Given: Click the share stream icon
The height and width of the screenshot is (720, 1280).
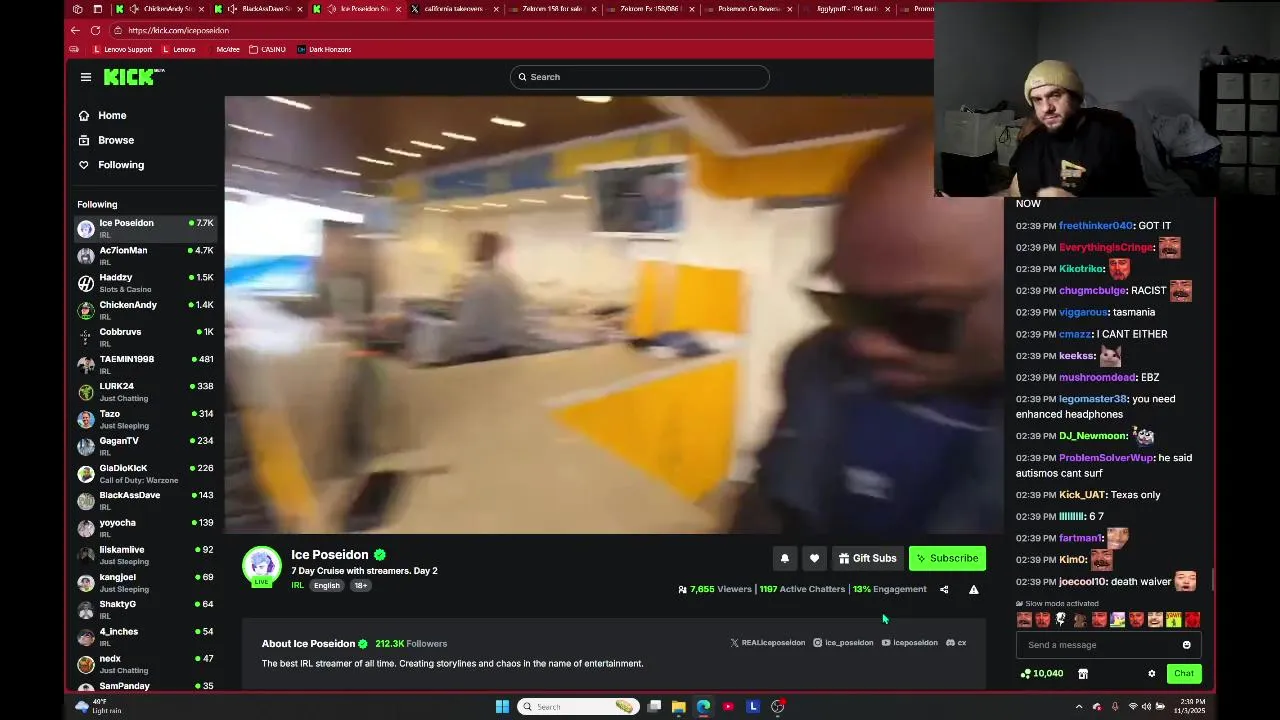Looking at the screenshot, I should click(x=944, y=589).
